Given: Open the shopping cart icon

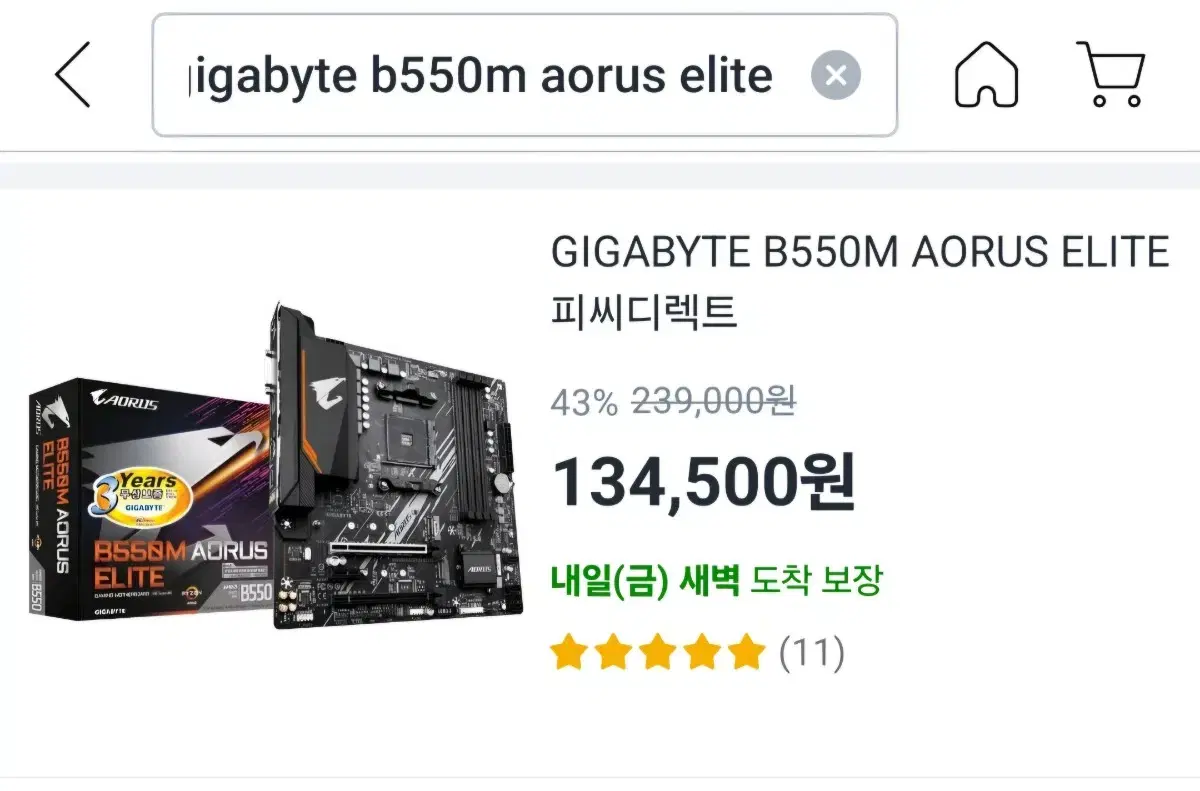Looking at the screenshot, I should (1111, 75).
